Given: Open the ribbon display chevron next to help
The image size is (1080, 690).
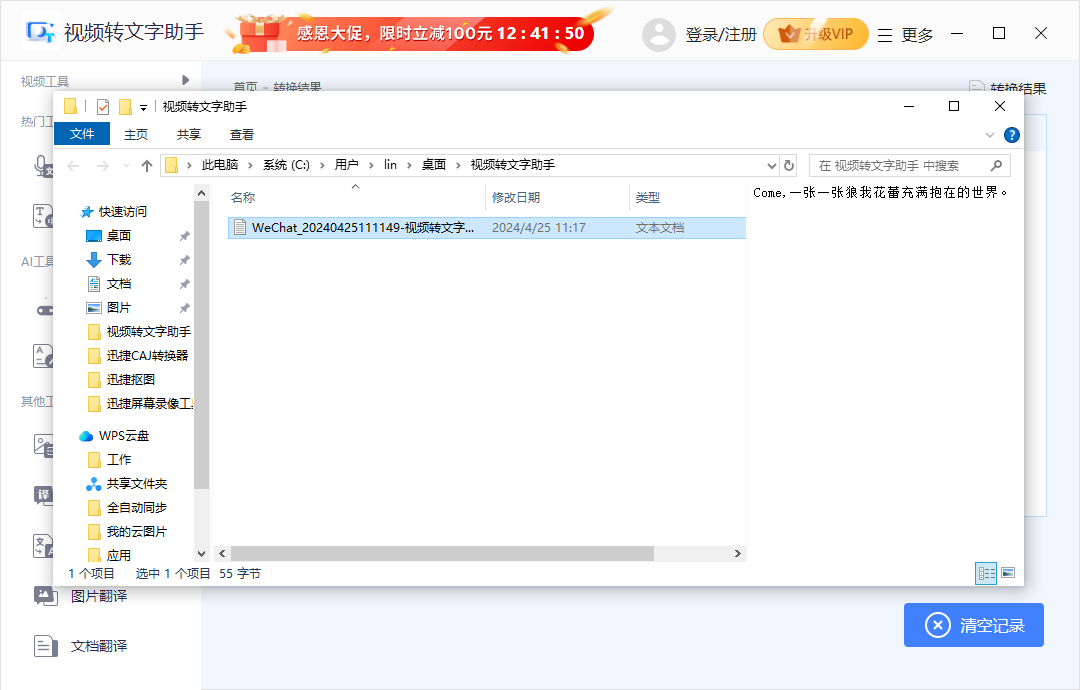Looking at the screenshot, I should [x=990, y=134].
